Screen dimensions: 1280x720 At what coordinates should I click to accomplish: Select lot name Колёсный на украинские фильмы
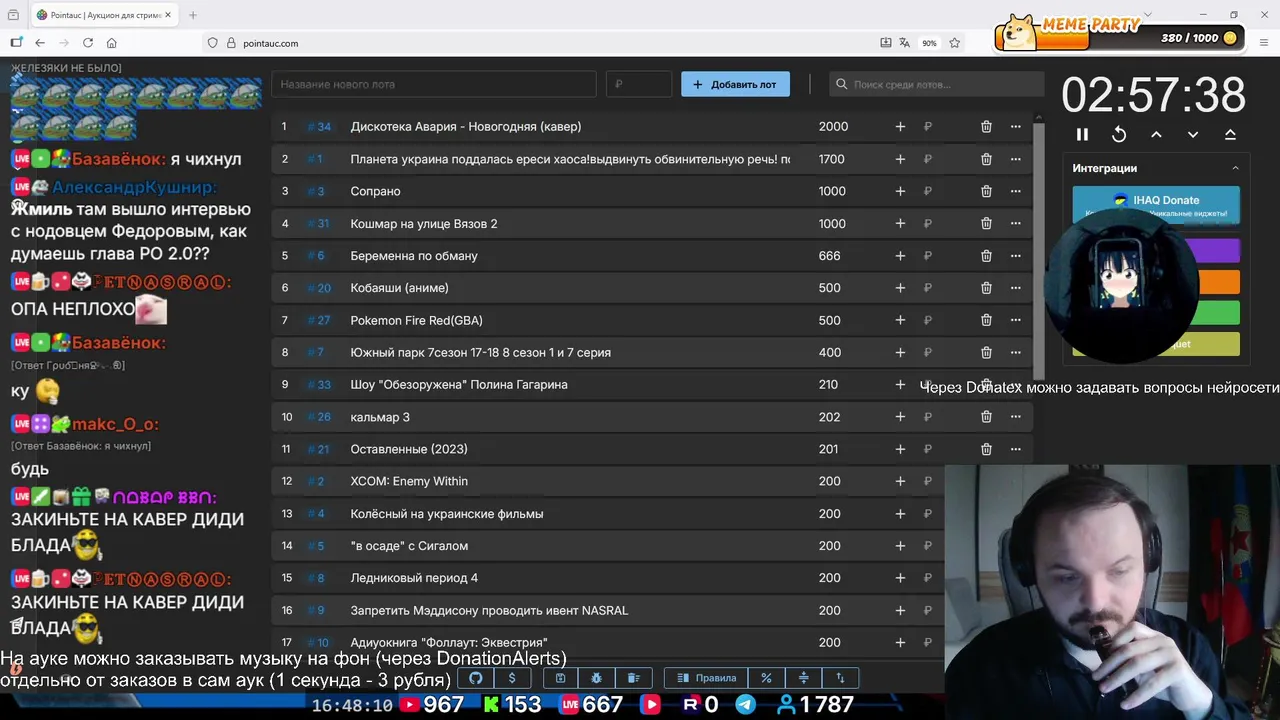[447, 514]
